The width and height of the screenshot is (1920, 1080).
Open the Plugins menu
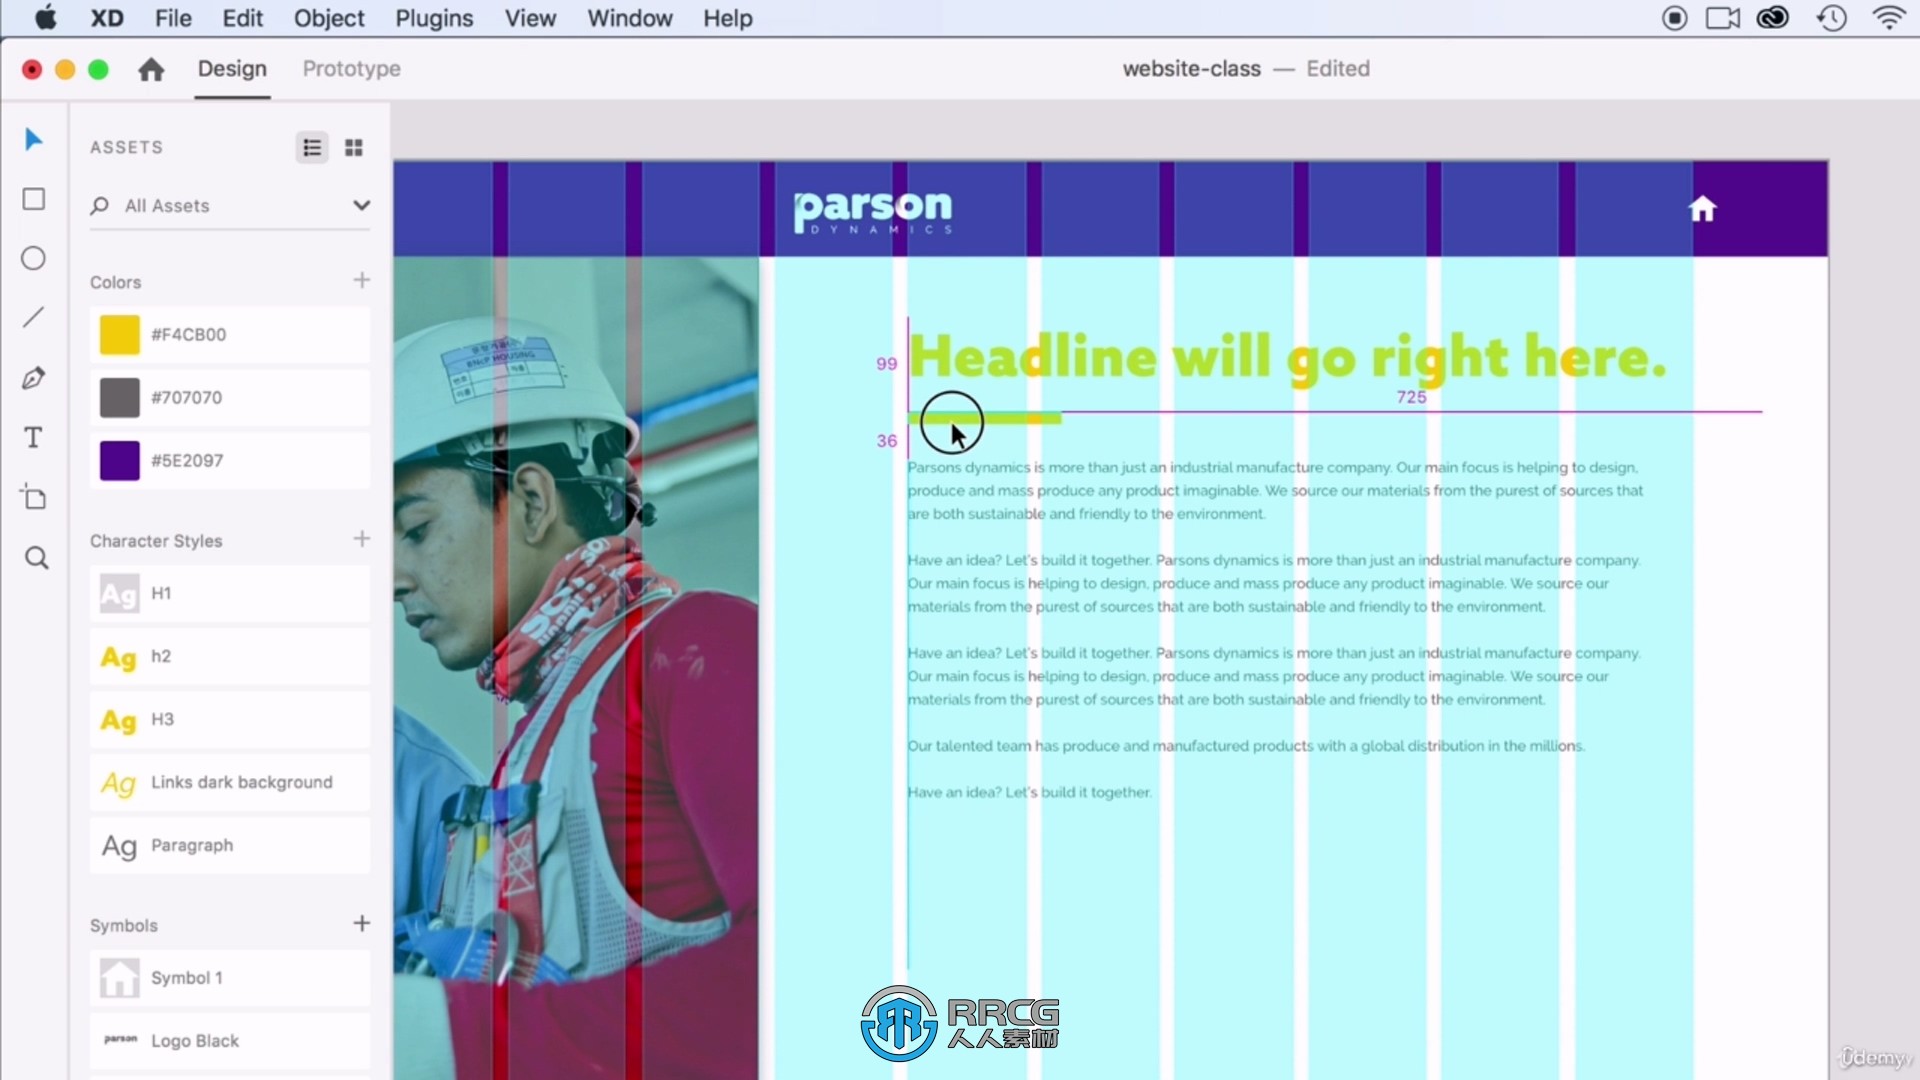[x=434, y=17]
